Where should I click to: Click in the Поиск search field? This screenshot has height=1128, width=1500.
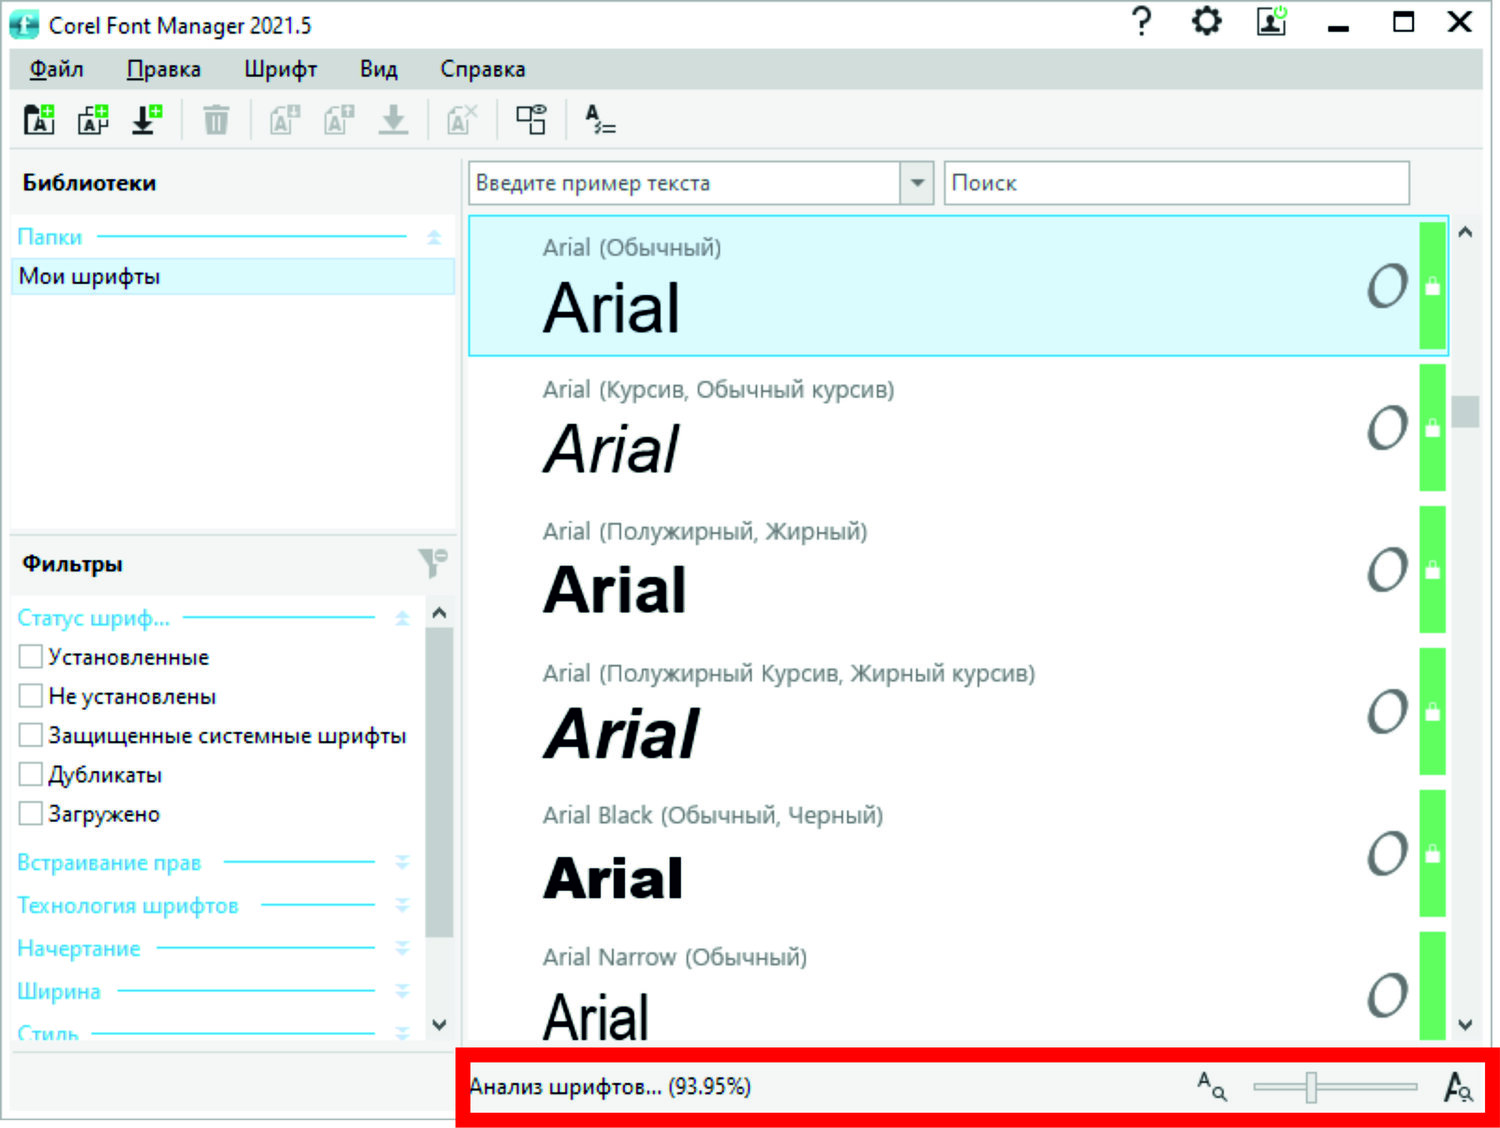[1176, 183]
